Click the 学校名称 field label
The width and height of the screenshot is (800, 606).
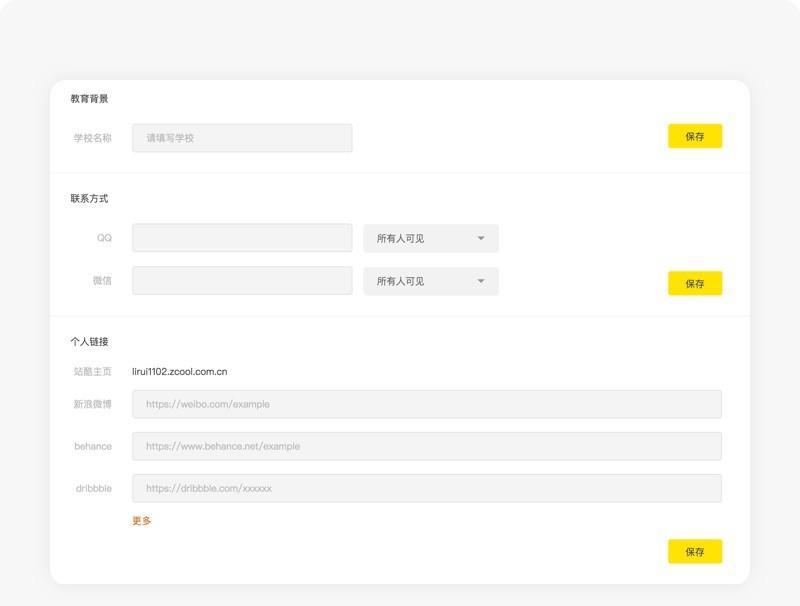pyautogui.click(x=92, y=138)
